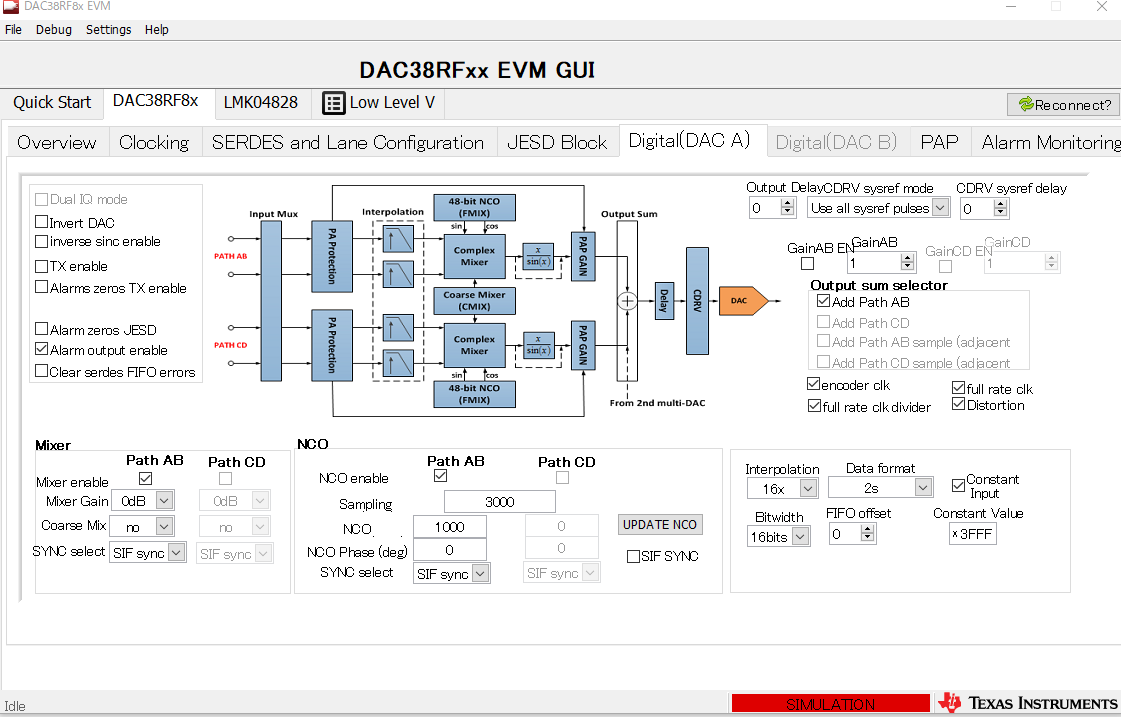Increment the FIFO offset stepper
The image size is (1121, 717).
point(867,530)
